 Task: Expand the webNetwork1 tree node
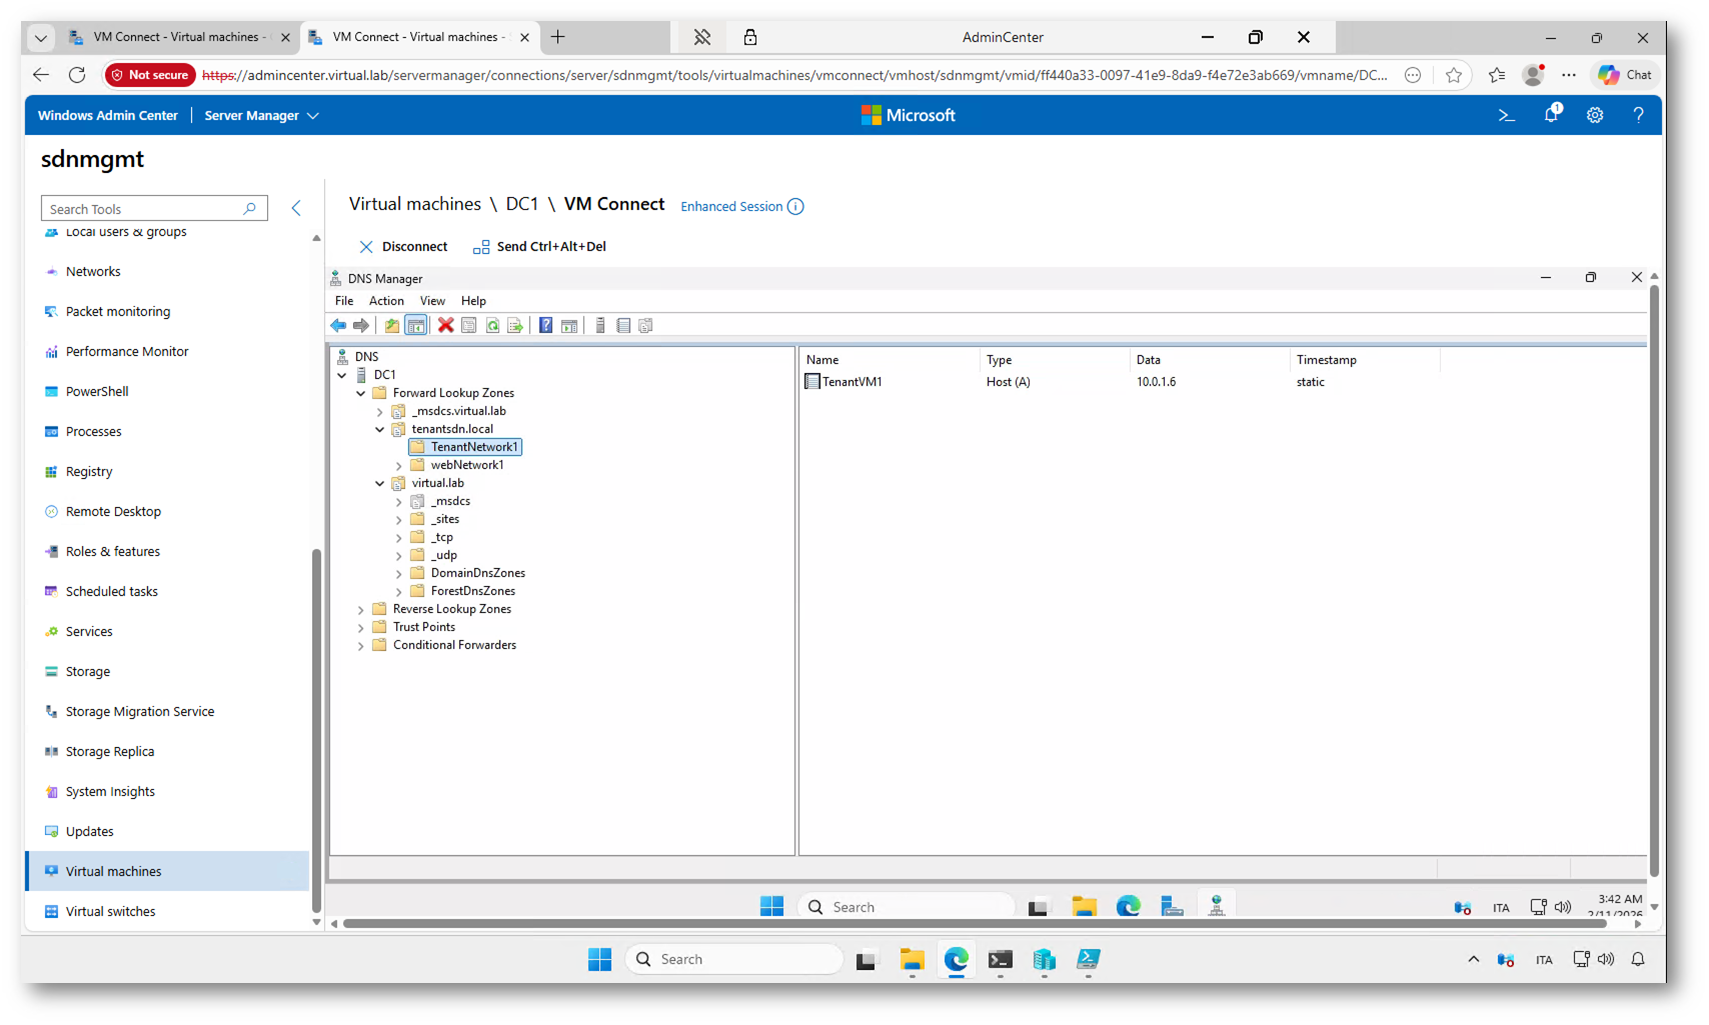pos(399,466)
